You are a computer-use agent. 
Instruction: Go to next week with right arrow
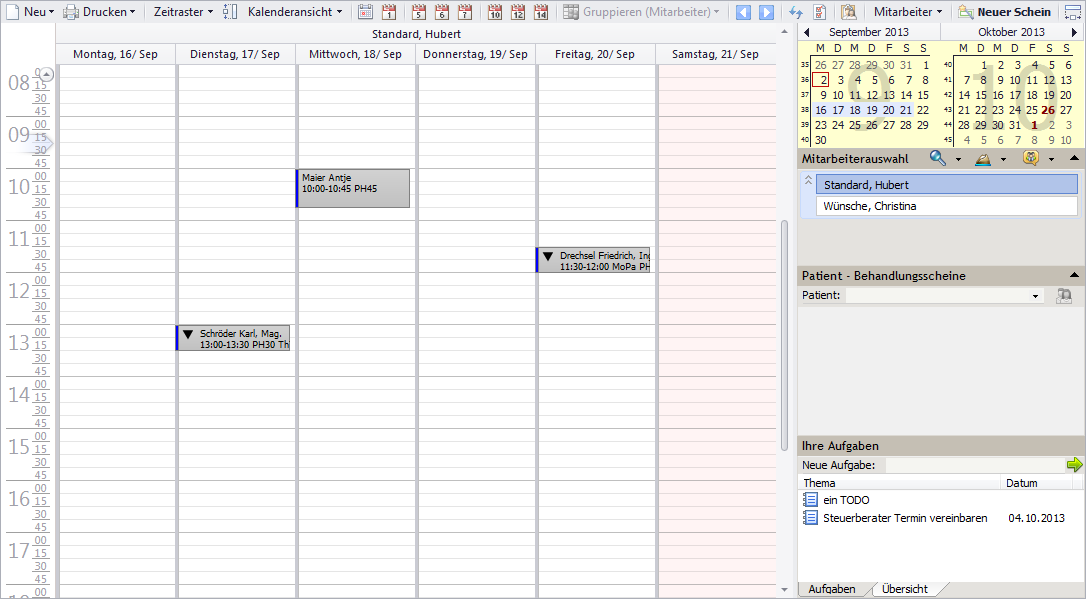766,12
